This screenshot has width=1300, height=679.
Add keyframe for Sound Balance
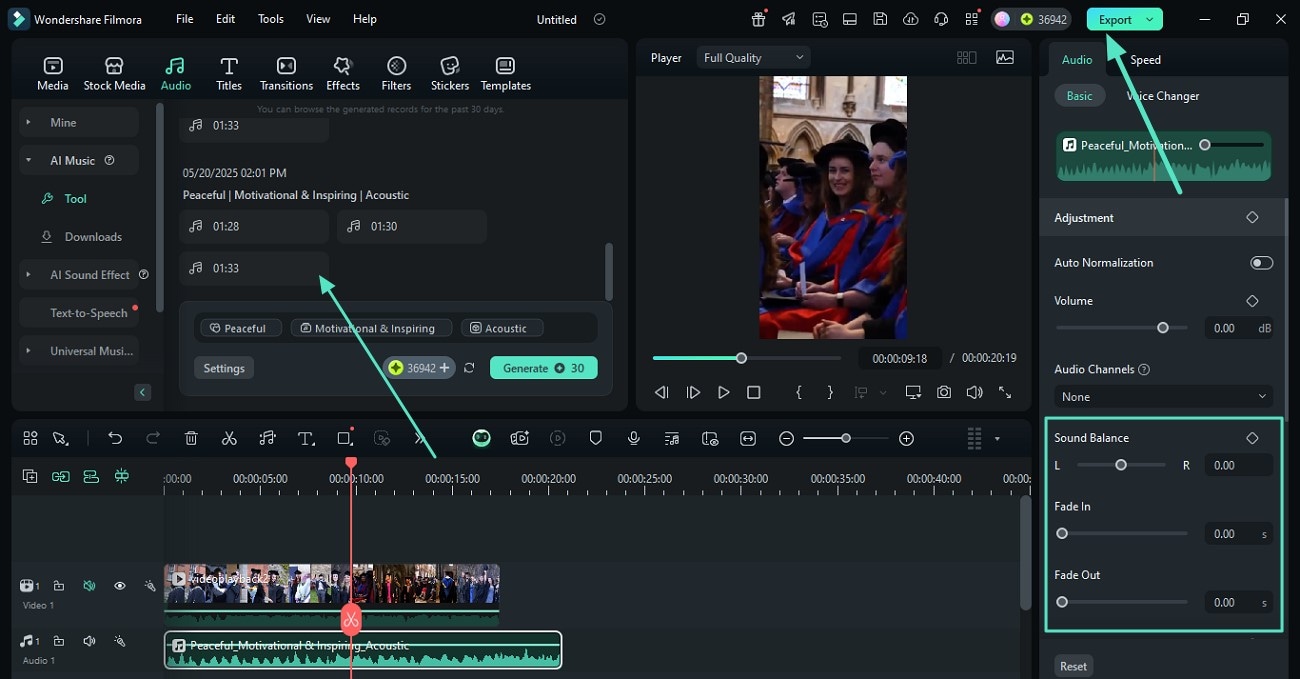(x=1252, y=438)
